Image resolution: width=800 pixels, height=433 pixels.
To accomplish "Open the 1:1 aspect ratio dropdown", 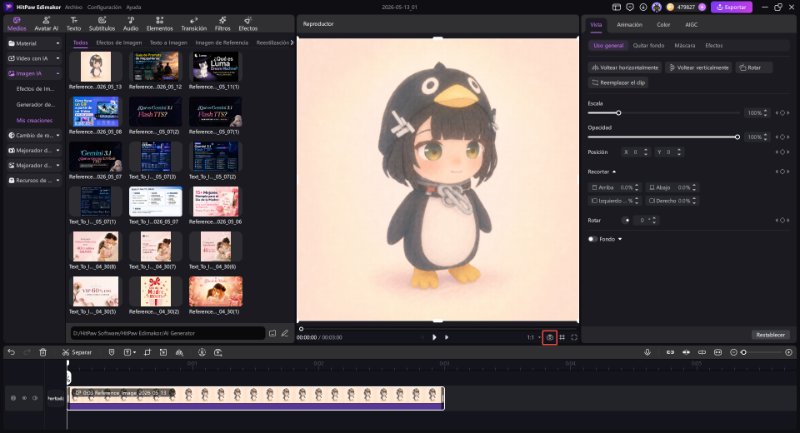I will [534, 337].
